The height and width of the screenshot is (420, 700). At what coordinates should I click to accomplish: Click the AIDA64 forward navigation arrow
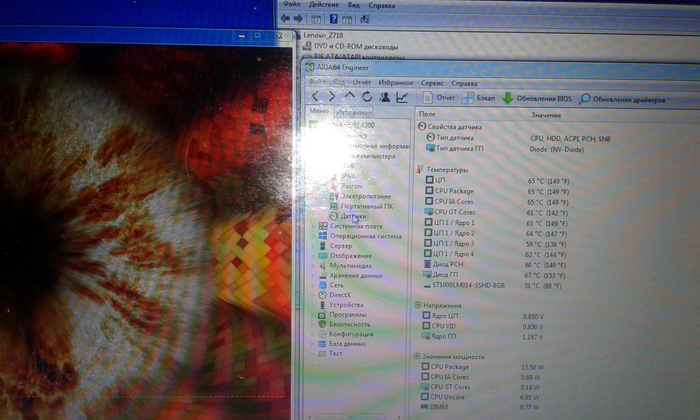click(332, 97)
